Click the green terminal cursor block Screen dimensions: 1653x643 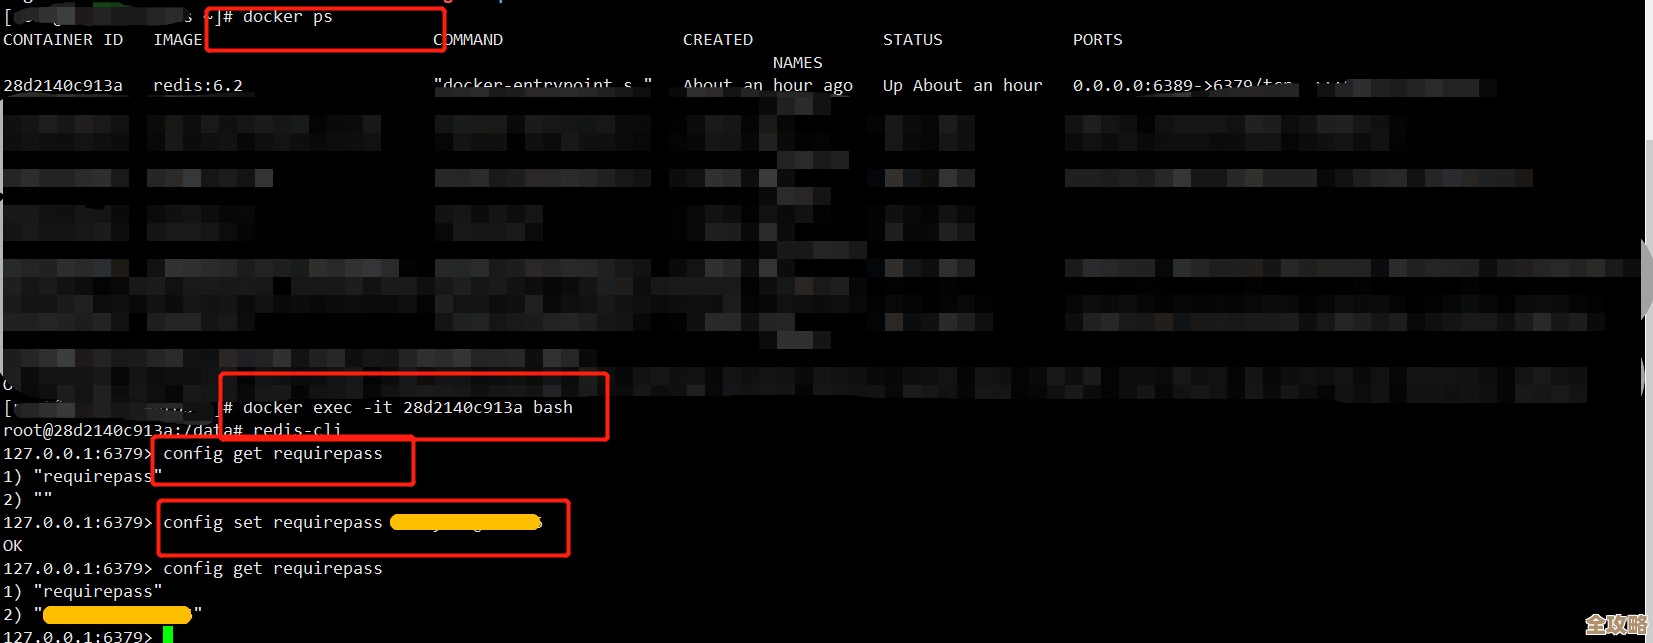(168, 634)
